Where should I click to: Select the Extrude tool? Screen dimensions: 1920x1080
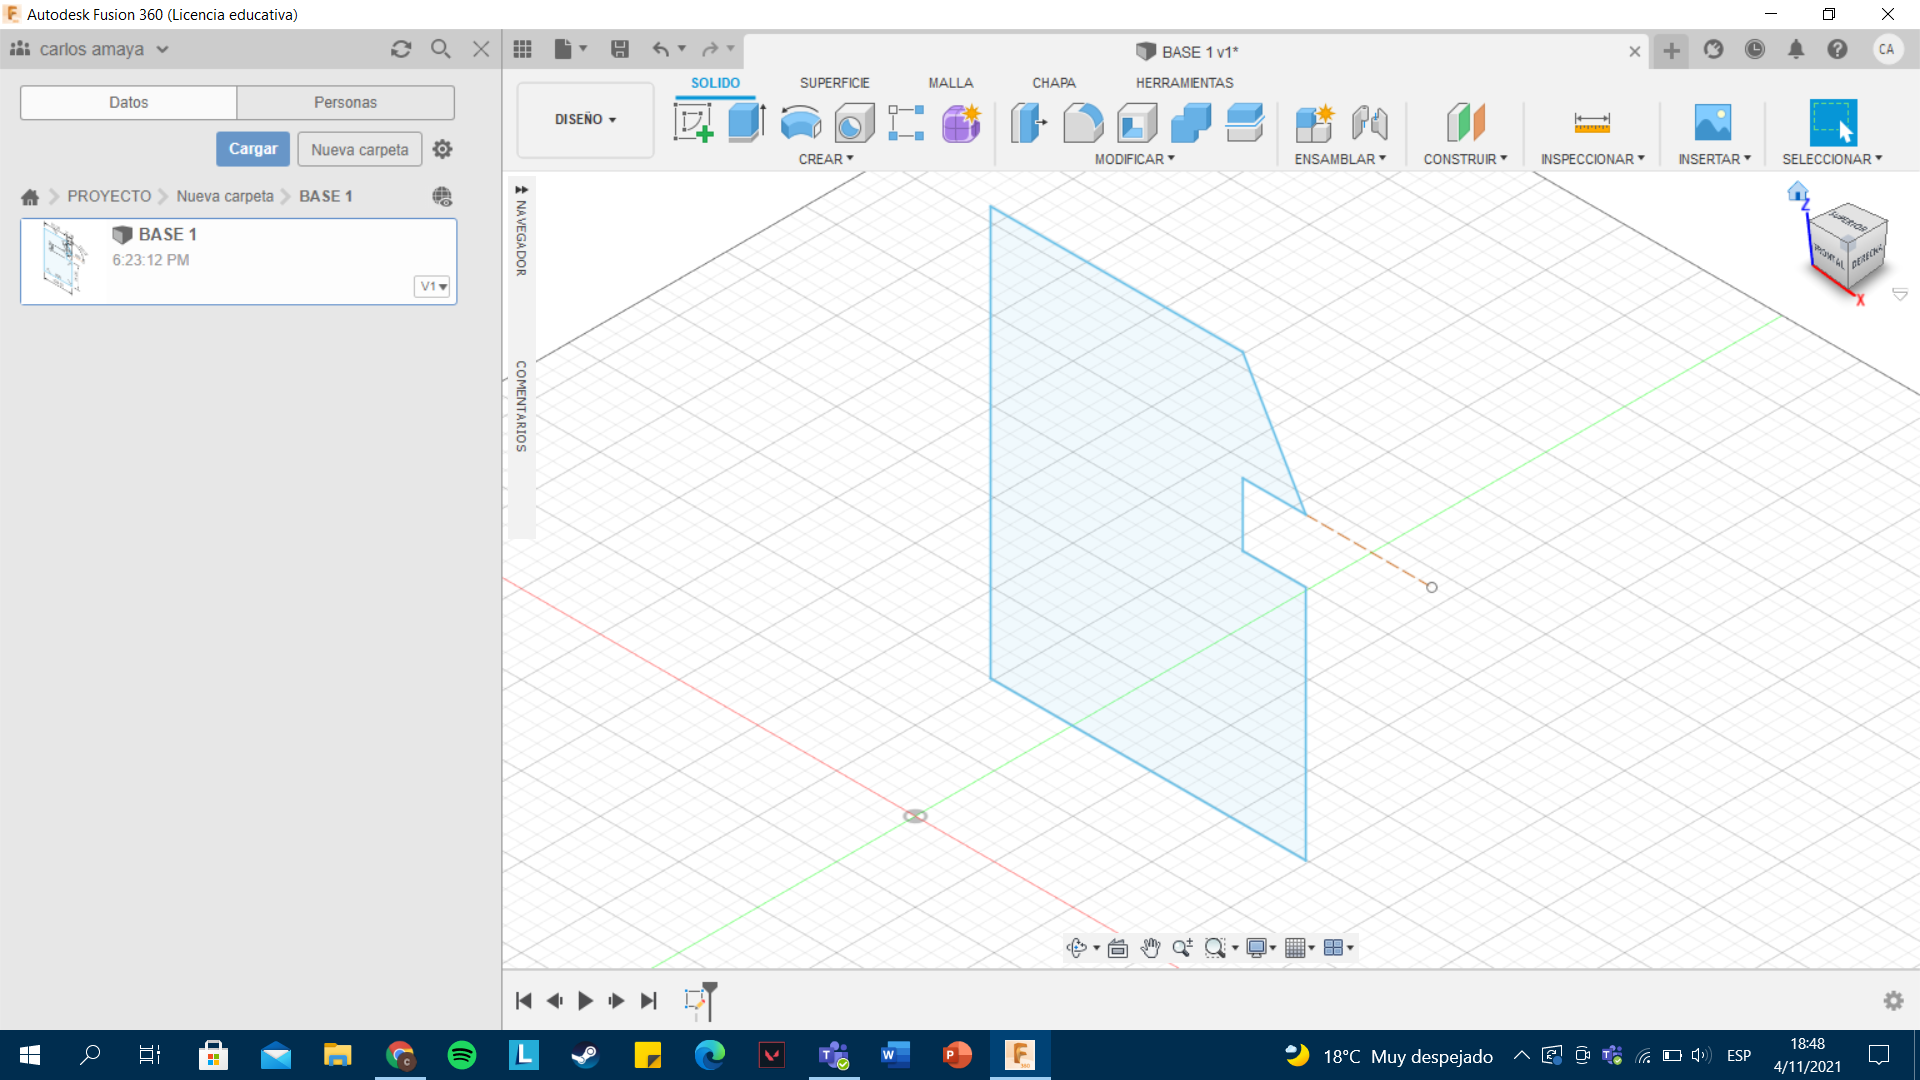point(746,123)
